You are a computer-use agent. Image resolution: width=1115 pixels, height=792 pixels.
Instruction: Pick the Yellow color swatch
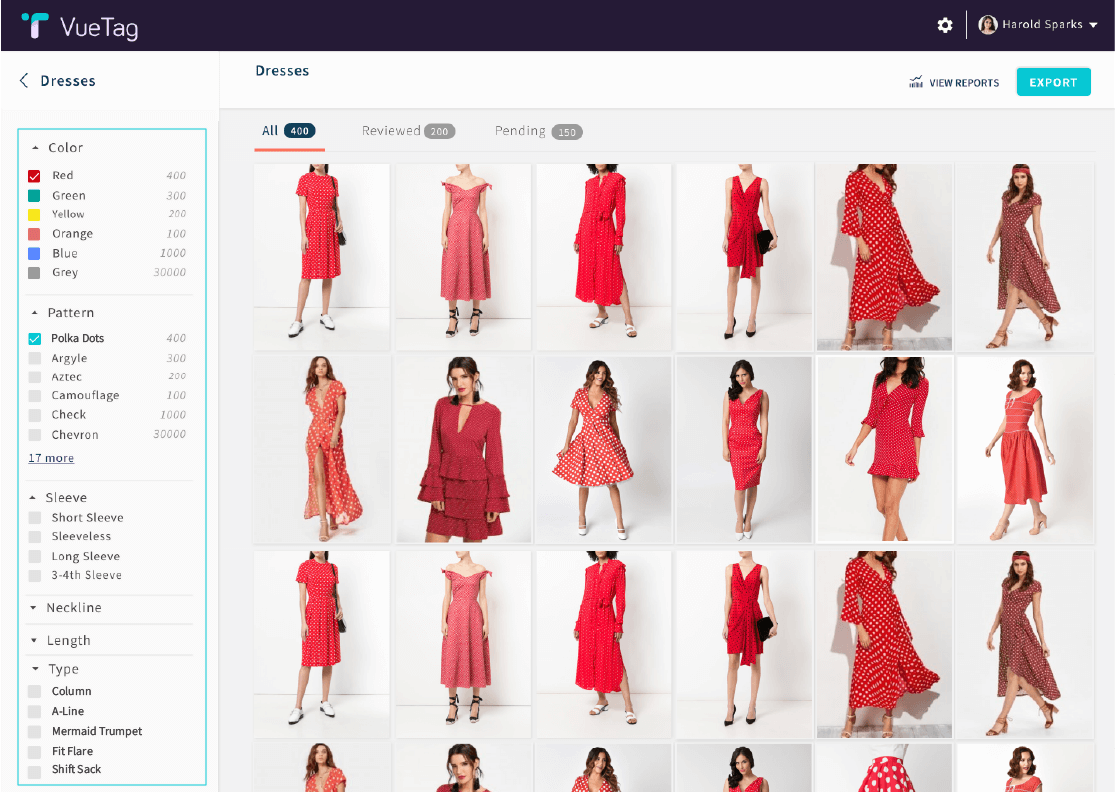coord(34,215)
